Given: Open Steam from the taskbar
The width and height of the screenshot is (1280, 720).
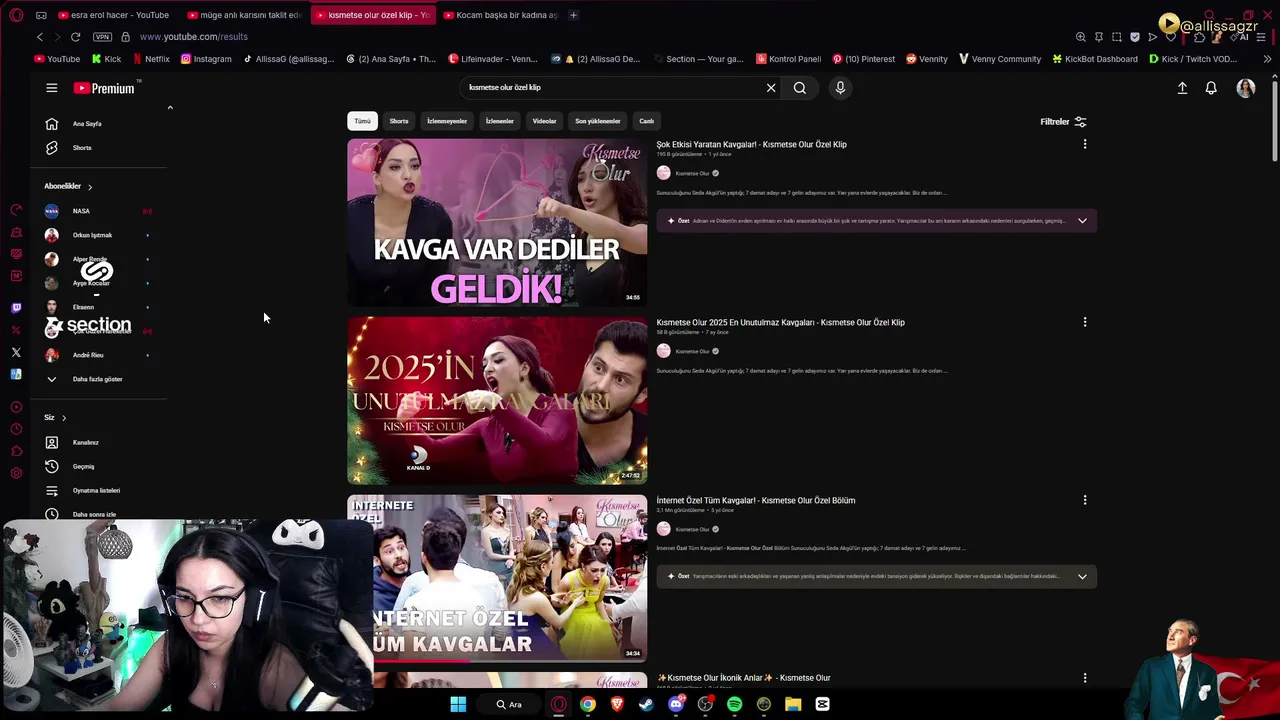Looking at the screenshot, I should (x=646, y=705).
